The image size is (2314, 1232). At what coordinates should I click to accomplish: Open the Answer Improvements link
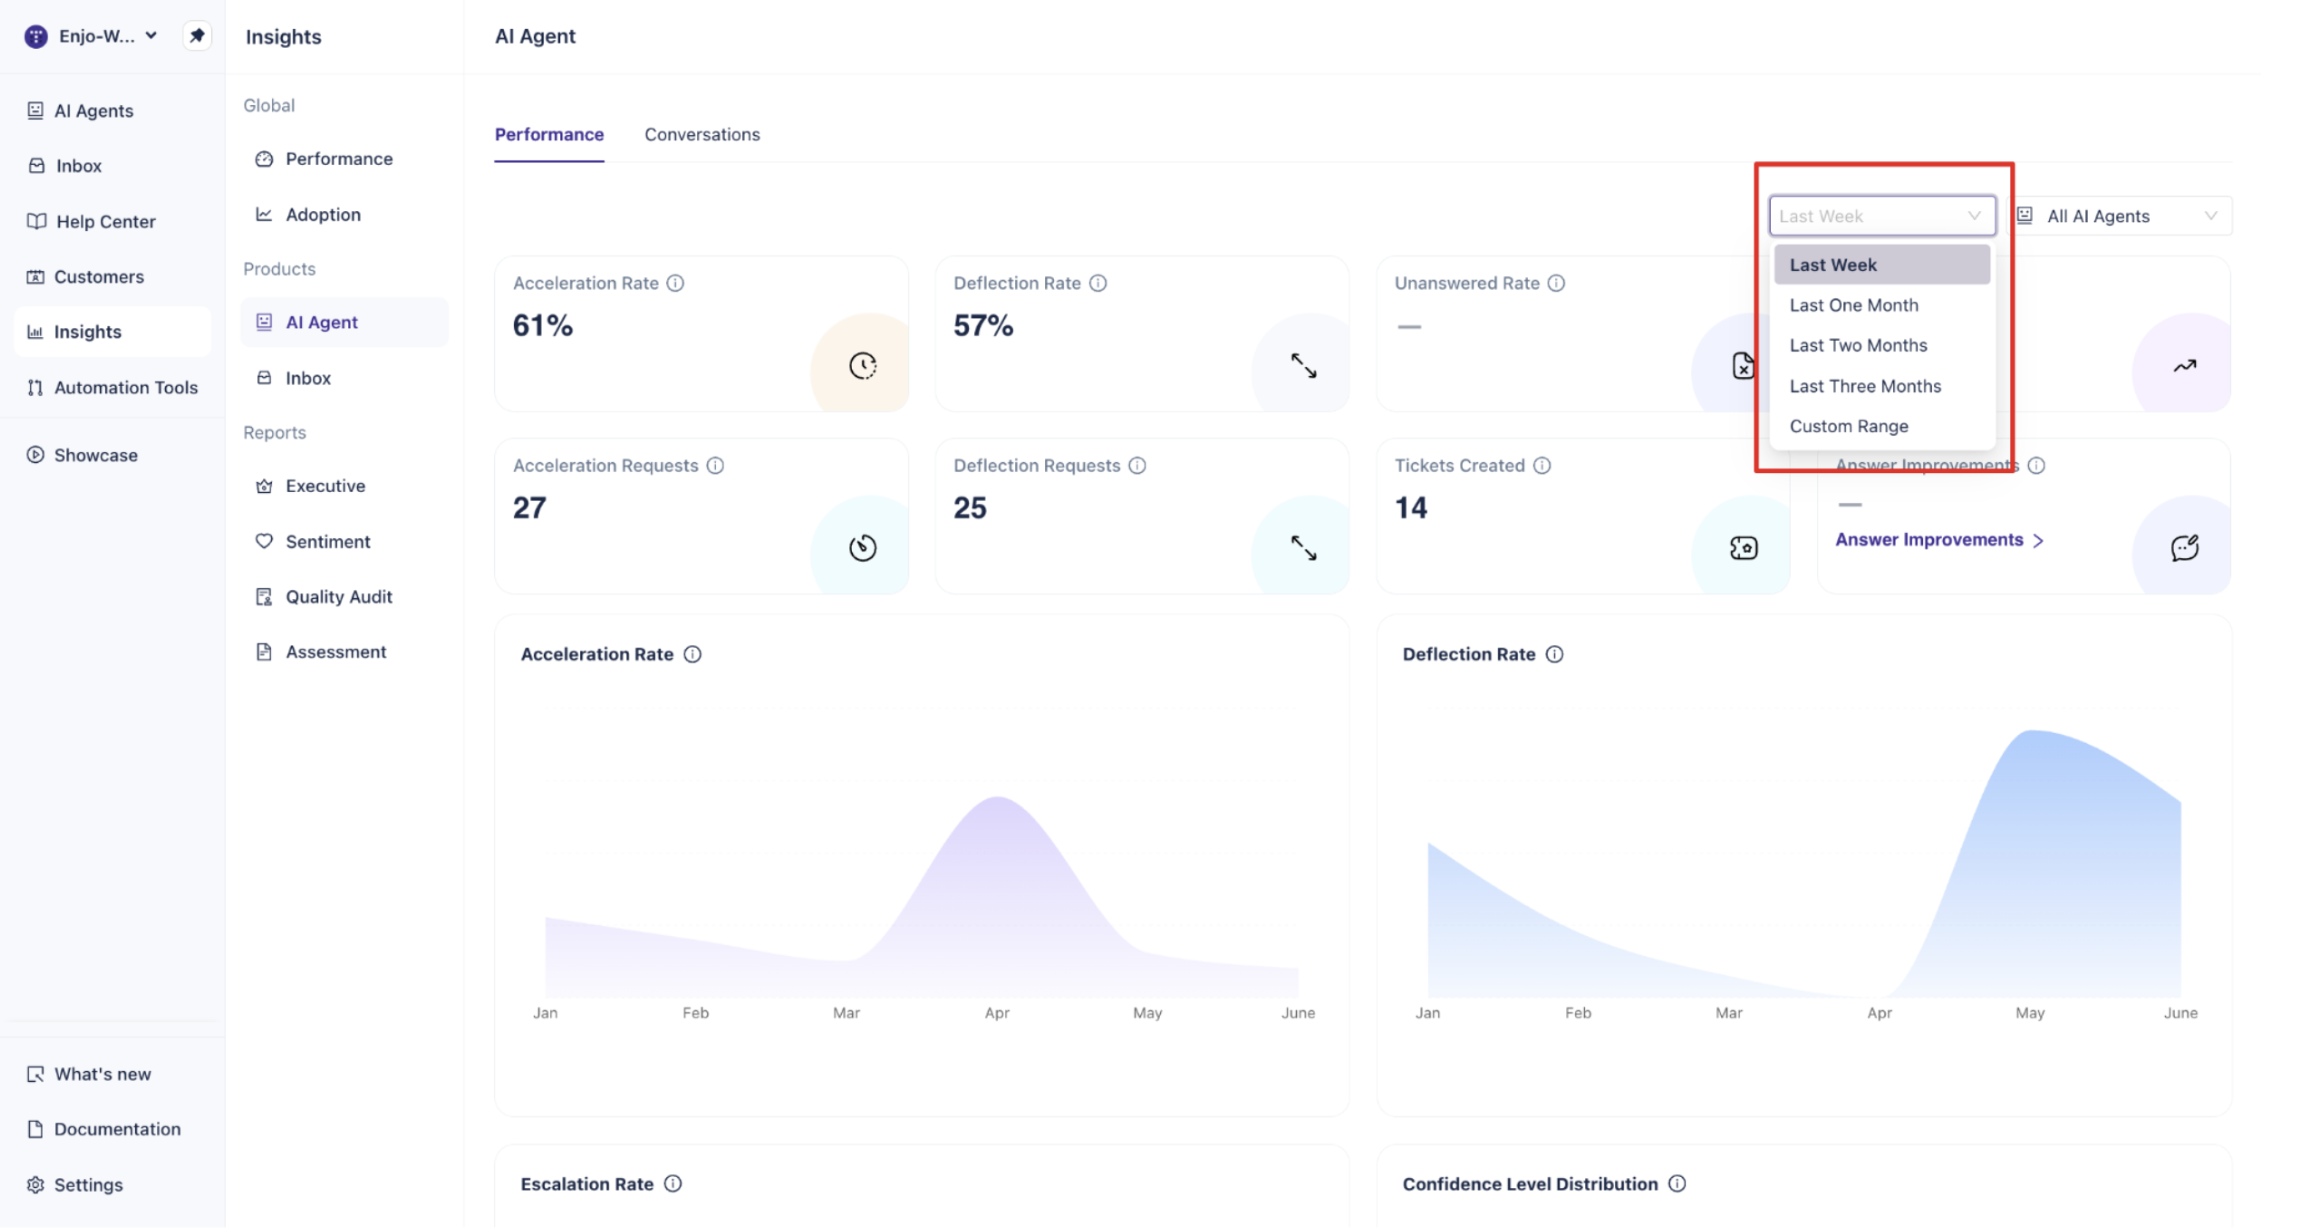point(1939,541)
